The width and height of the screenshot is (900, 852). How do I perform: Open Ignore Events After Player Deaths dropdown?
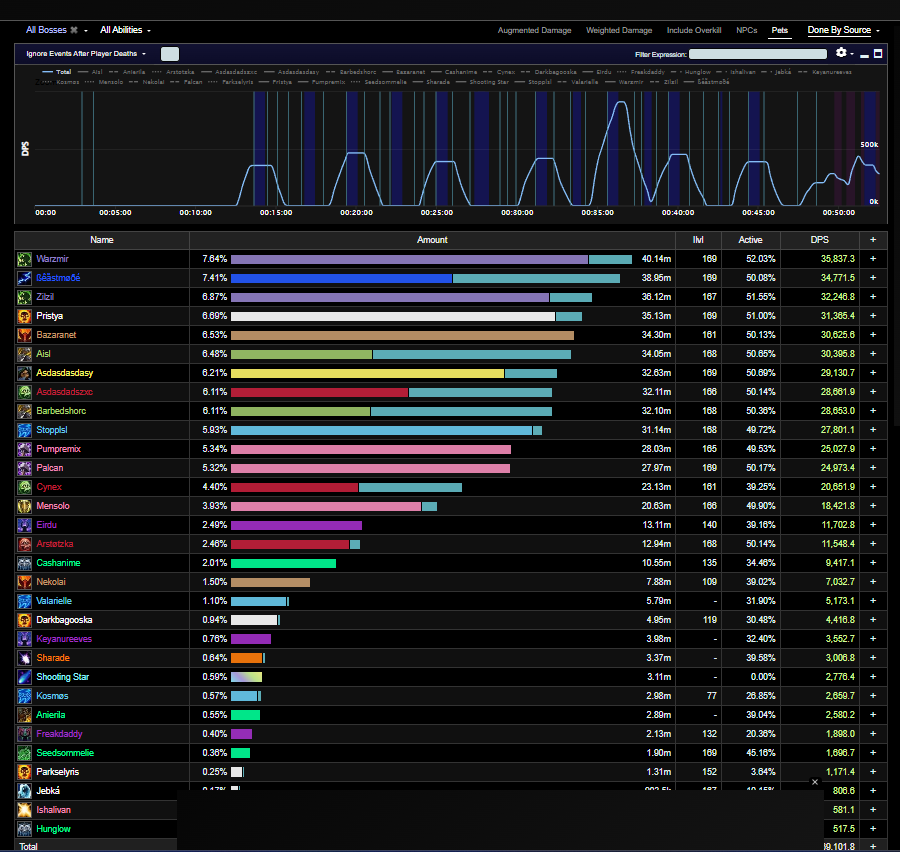point(86,53)
